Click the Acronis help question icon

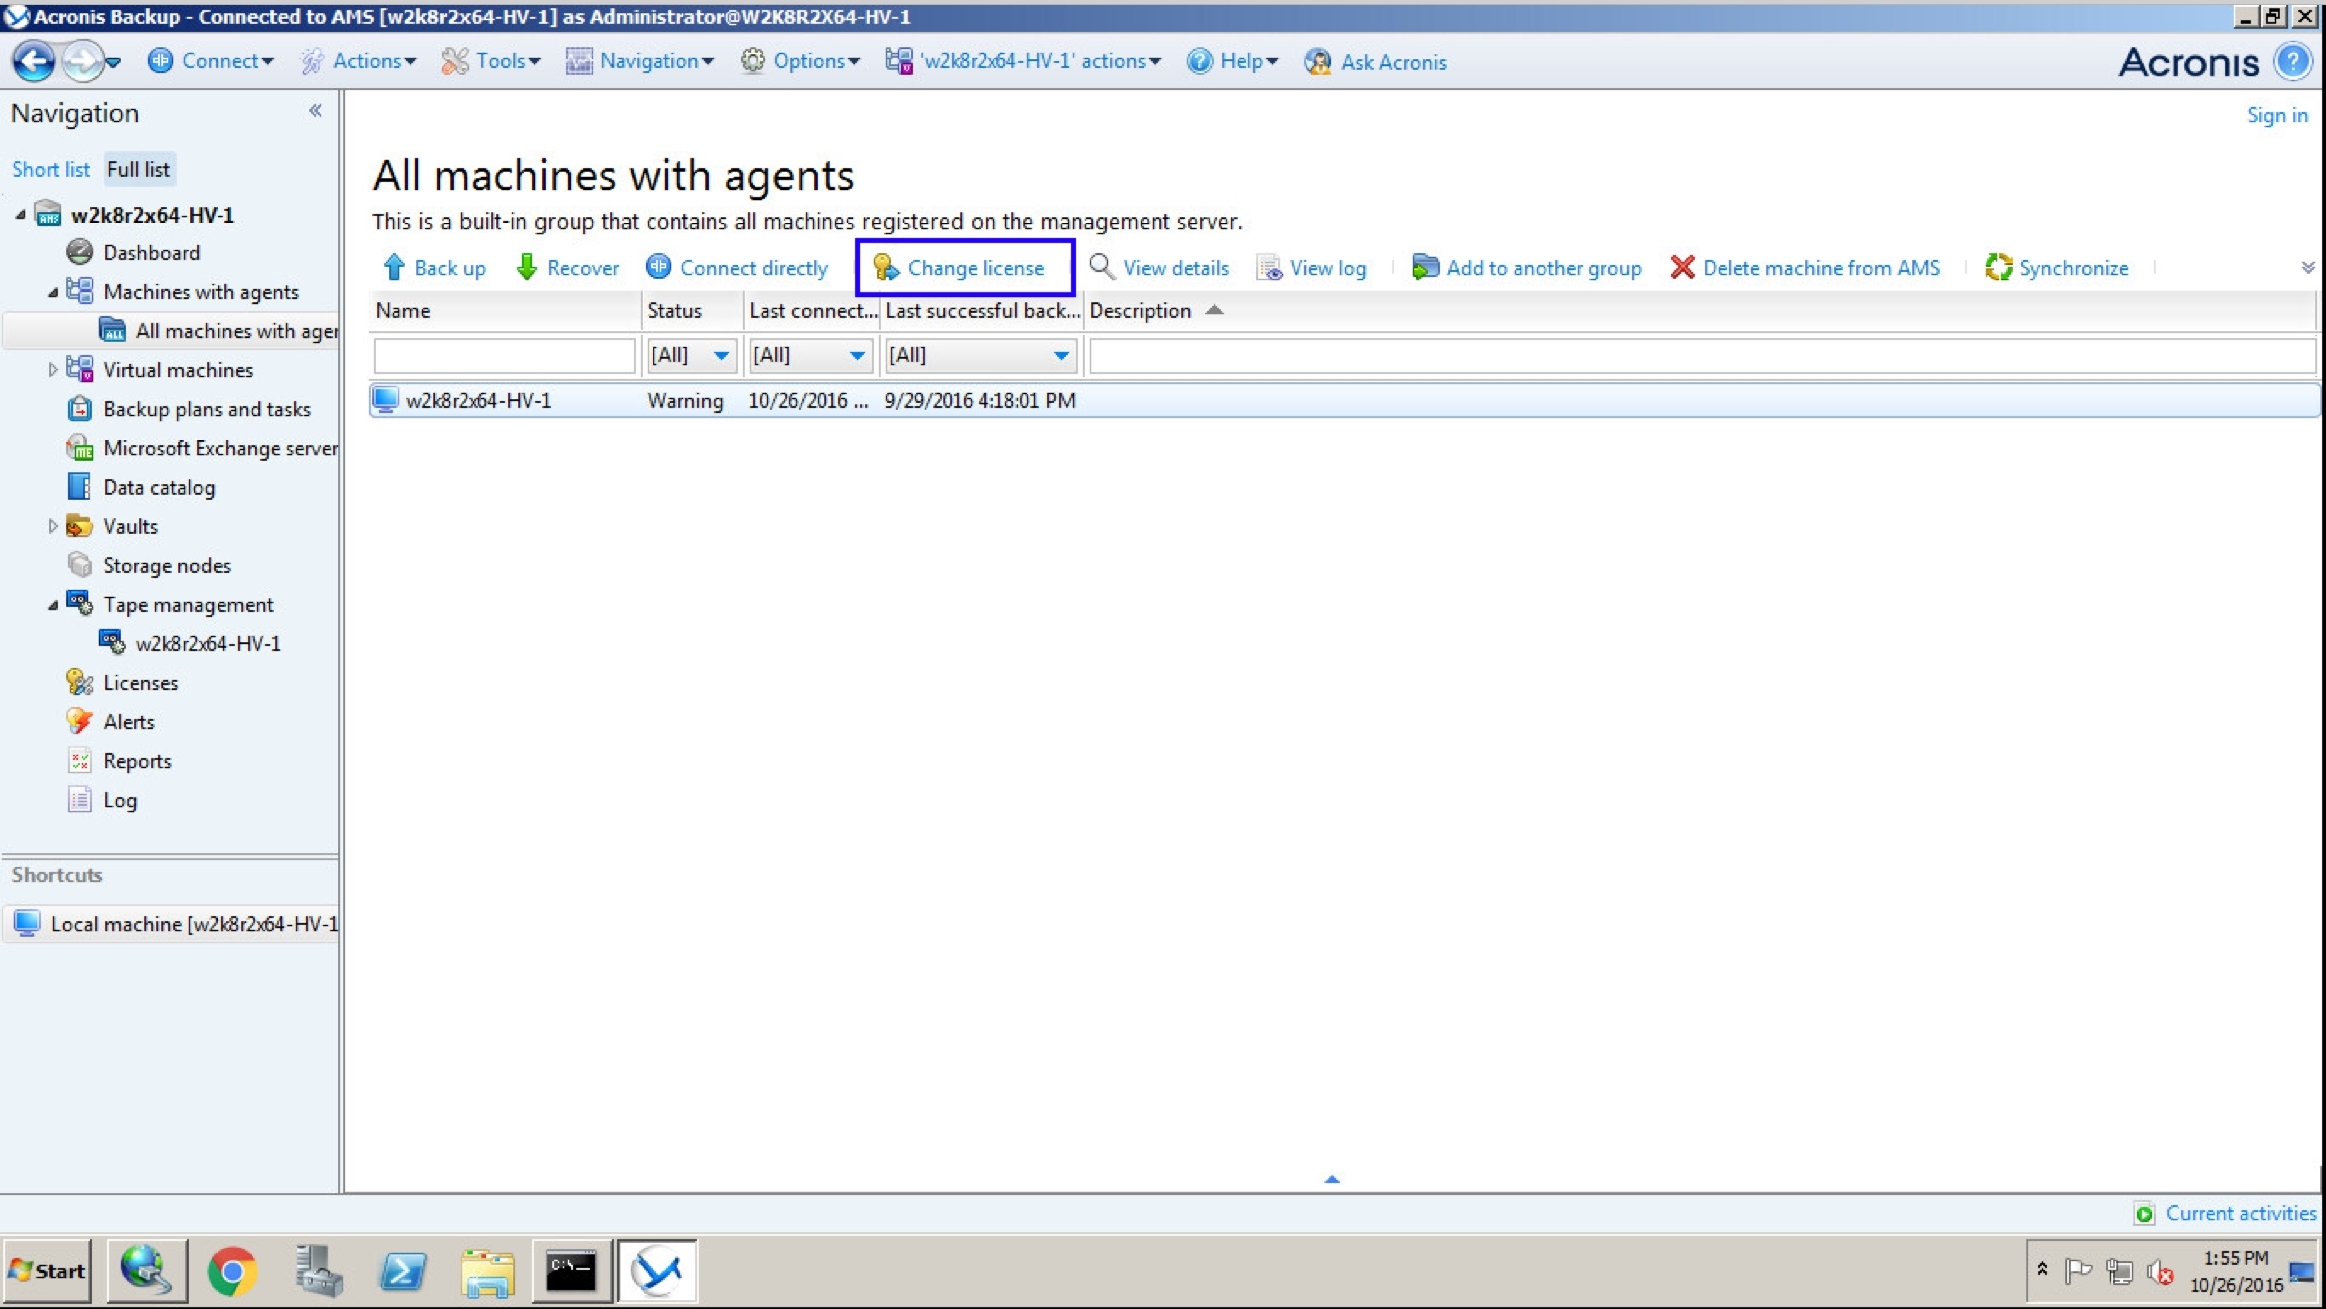pyautogui.click(x=2293, y=61)
